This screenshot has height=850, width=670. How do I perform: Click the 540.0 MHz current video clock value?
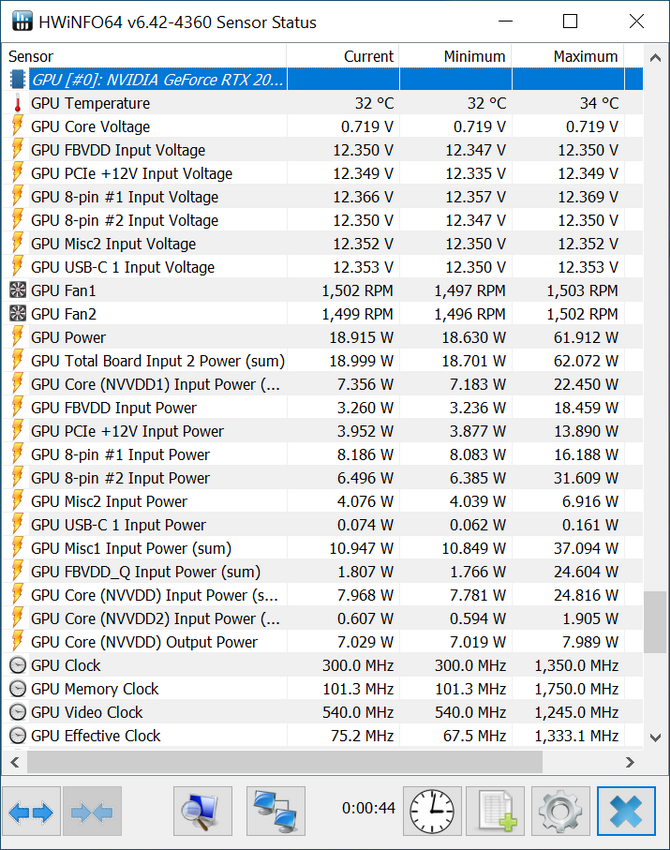(358, 712)
